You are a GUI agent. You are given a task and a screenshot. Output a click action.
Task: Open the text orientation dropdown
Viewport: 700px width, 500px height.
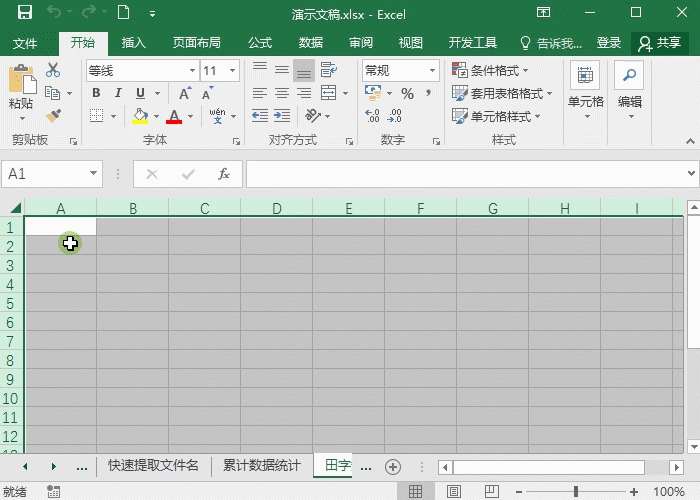click(328, 117)
